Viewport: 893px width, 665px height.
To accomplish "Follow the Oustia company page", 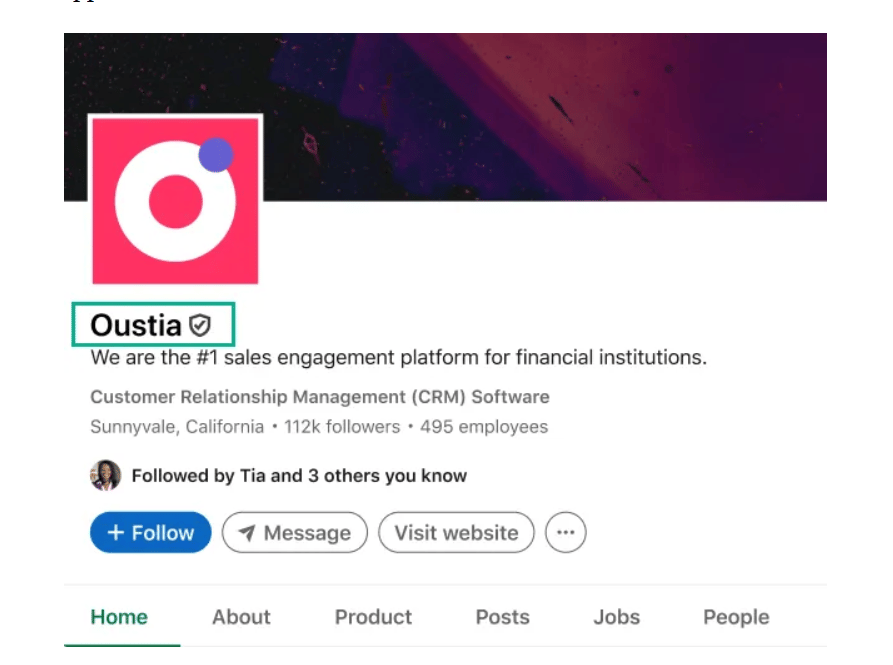I will pos(150,532).
